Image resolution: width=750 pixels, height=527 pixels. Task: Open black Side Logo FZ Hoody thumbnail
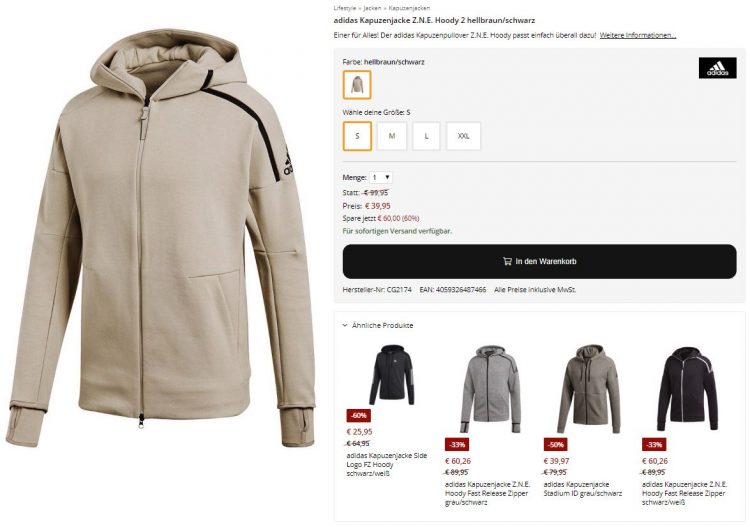[x=392, y=374]
